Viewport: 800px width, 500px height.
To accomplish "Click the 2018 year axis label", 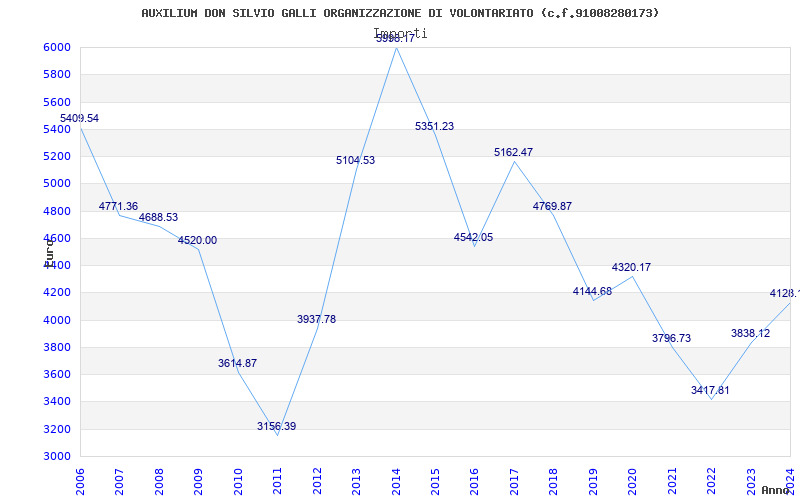I will click(x=554, y=482).
